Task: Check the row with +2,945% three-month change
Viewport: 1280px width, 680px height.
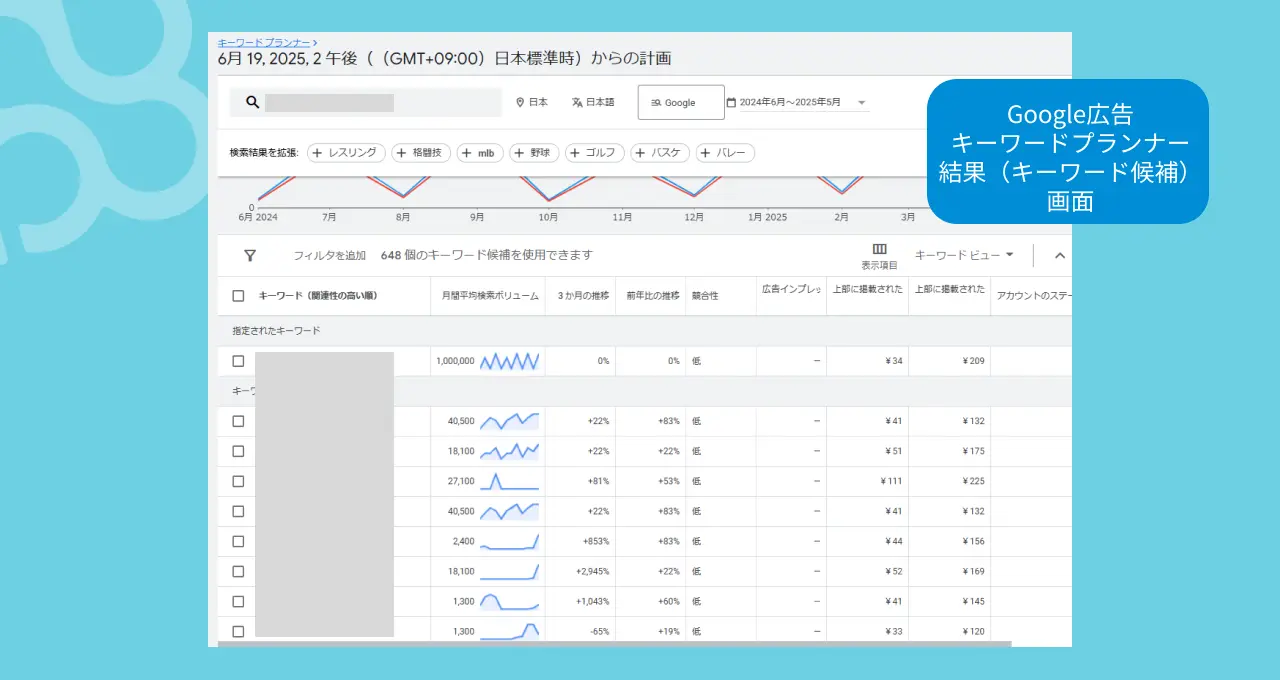Action: (x=238, y=571)
